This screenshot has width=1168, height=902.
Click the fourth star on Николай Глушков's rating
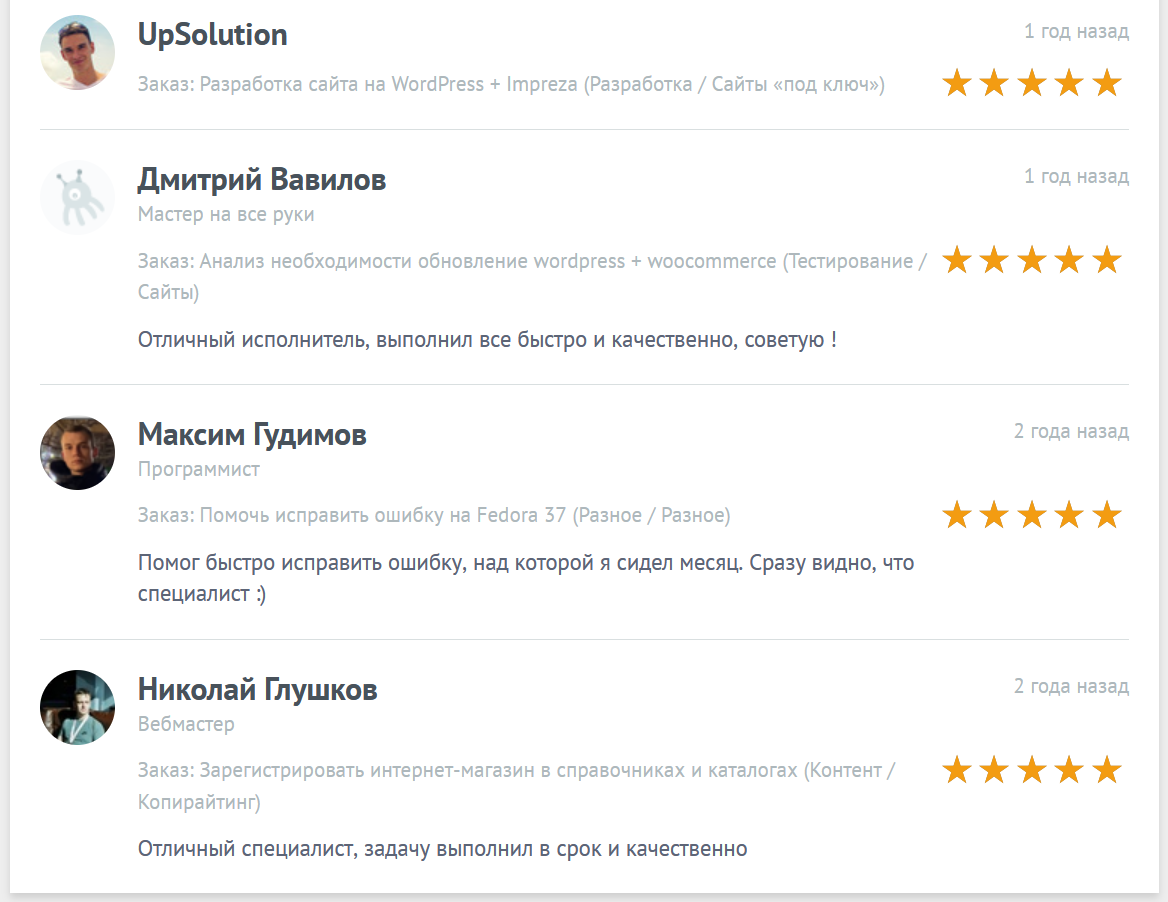(x=1068, y=771)
